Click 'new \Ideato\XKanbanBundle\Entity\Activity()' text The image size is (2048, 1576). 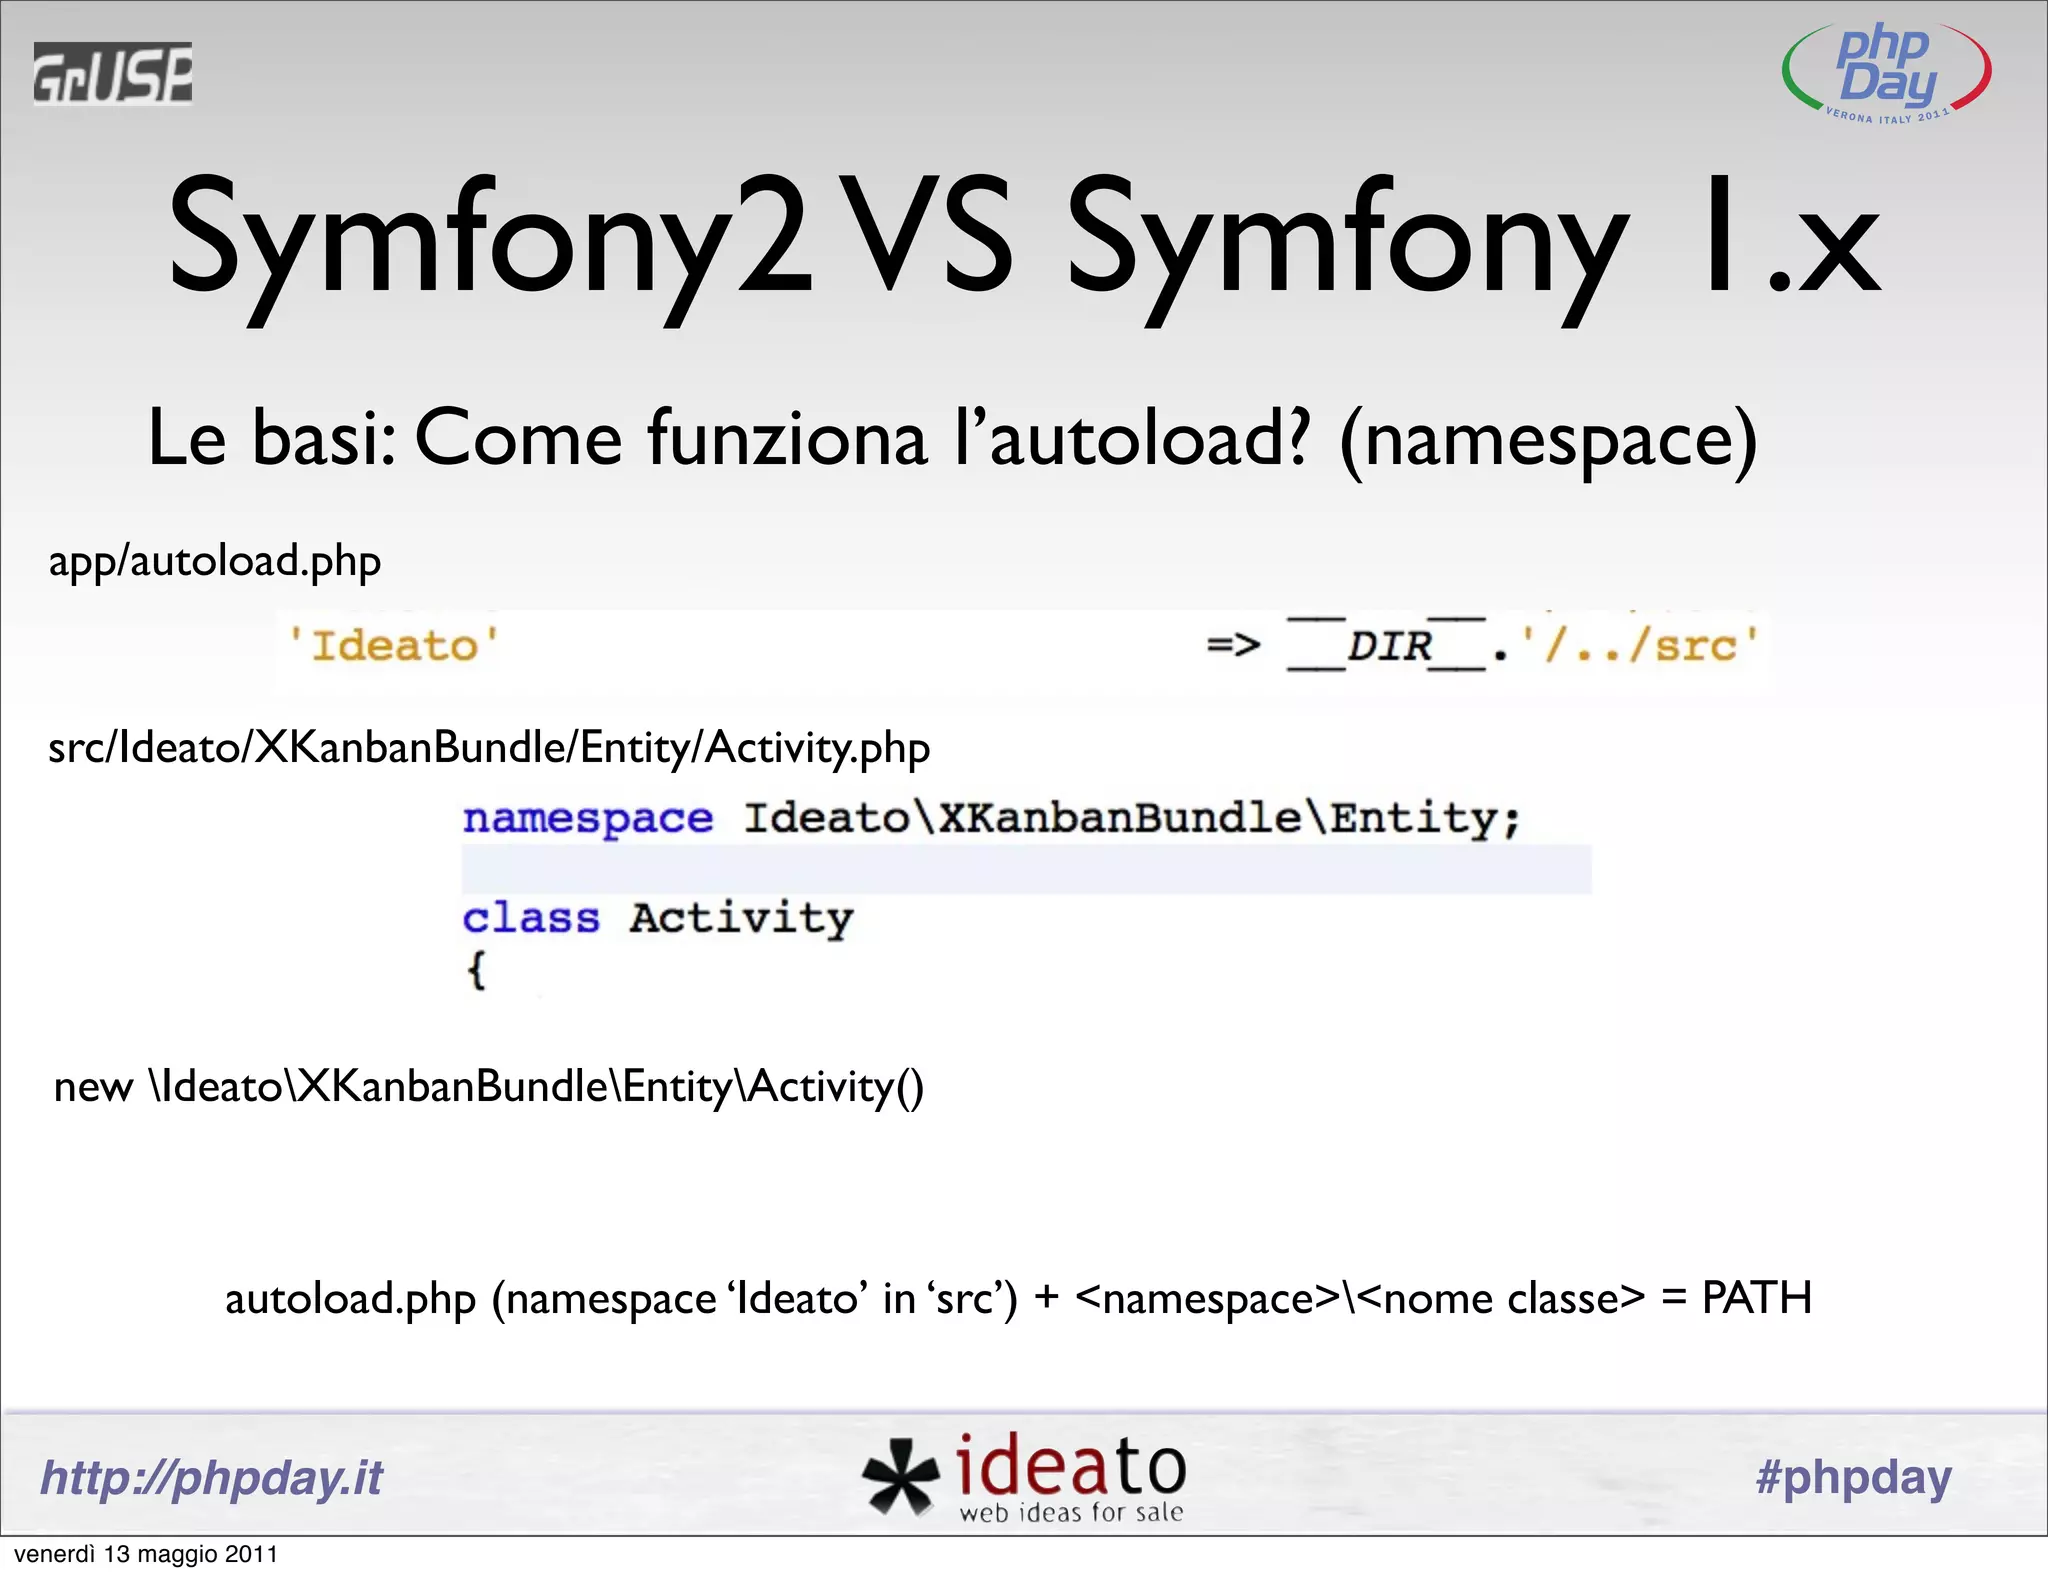pos(489,1087)
